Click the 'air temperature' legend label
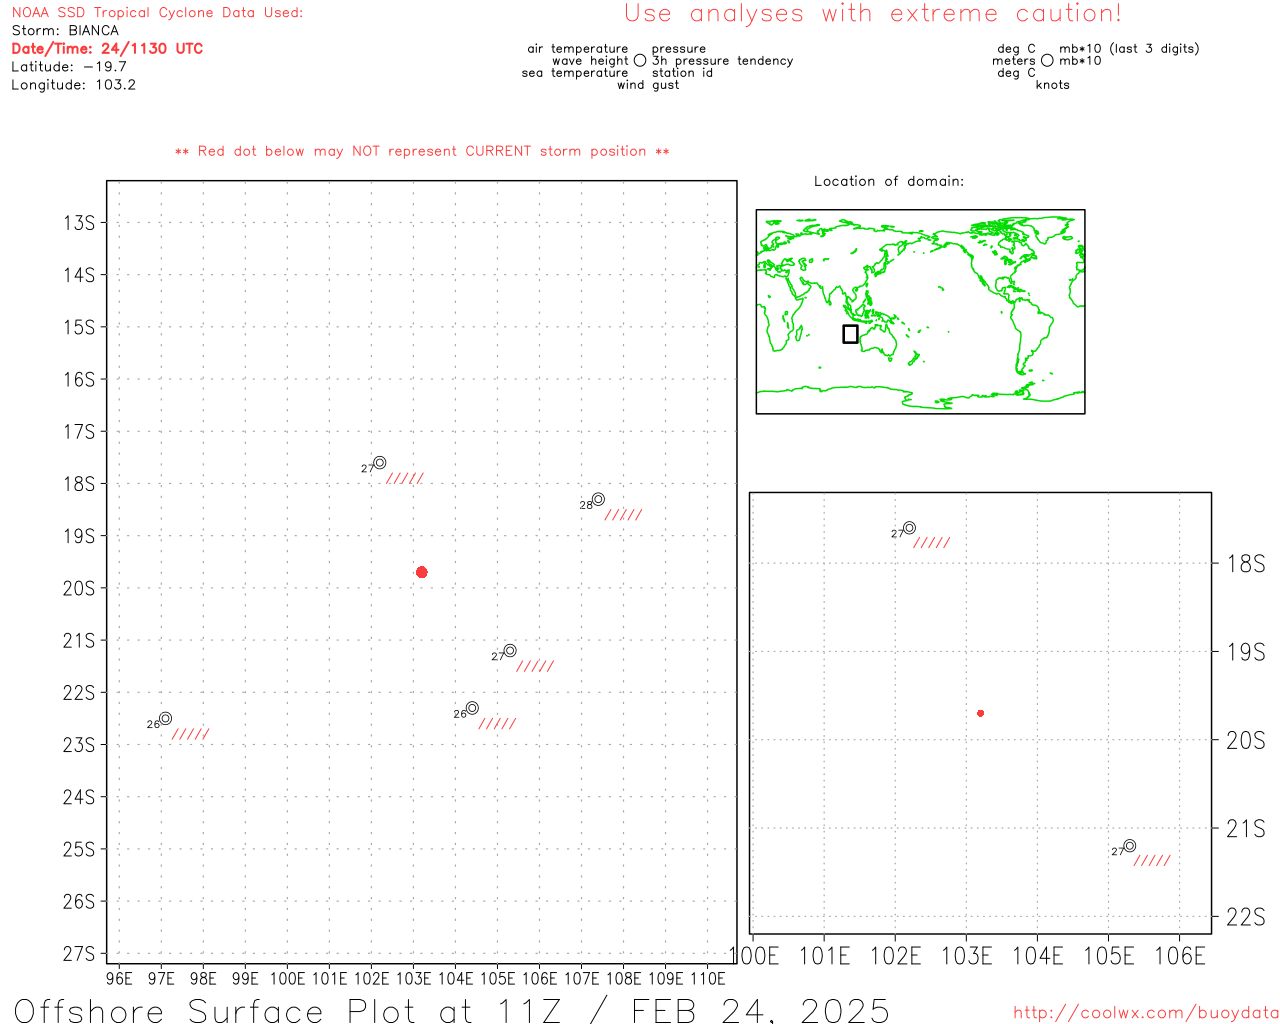The width and height of the screenshot is (1280, 1024). click(578, 49)
